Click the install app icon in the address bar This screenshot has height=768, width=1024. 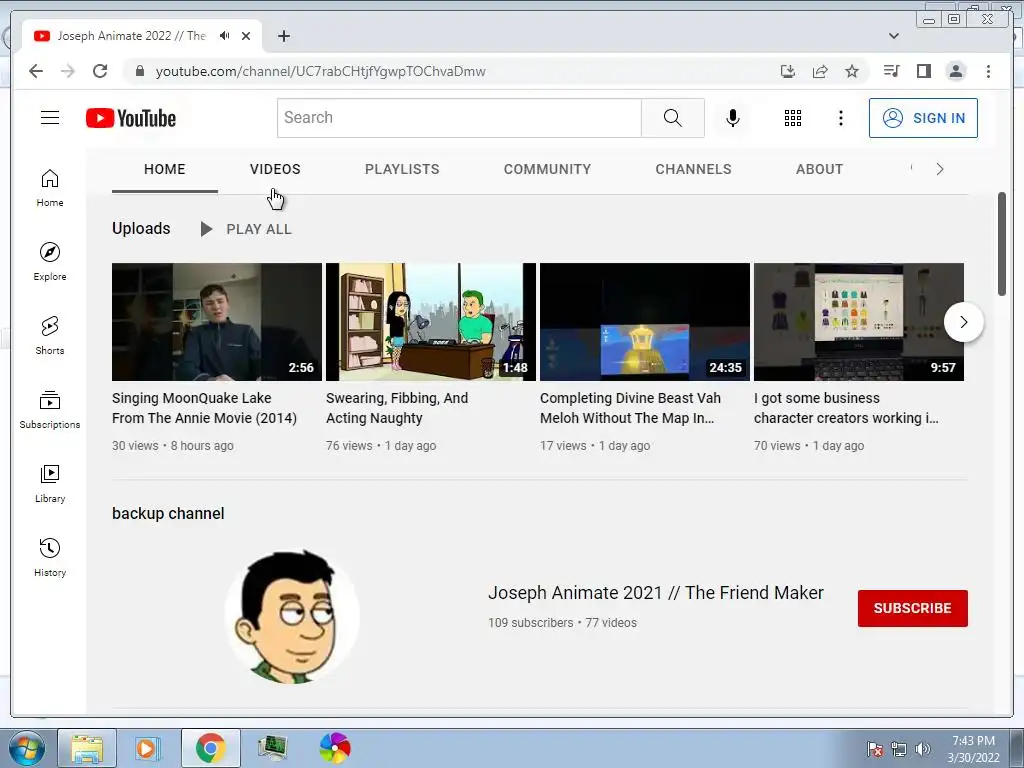(788, 71)
